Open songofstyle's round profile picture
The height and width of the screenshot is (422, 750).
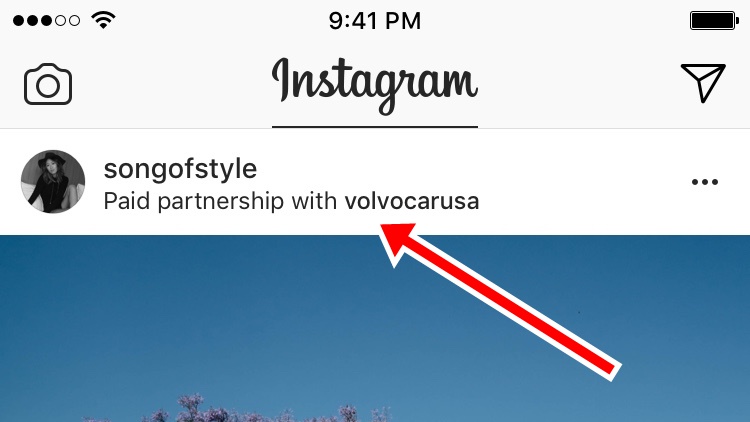click(x=53, y=181)
